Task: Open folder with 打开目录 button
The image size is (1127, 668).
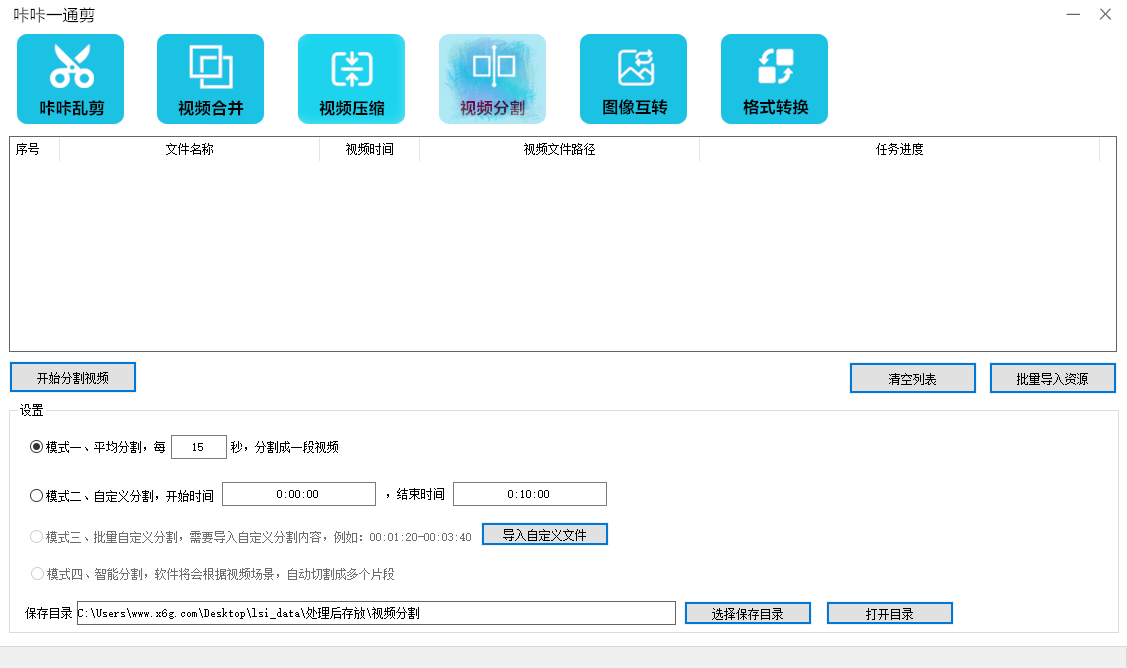Action: (x=889, y=614)
